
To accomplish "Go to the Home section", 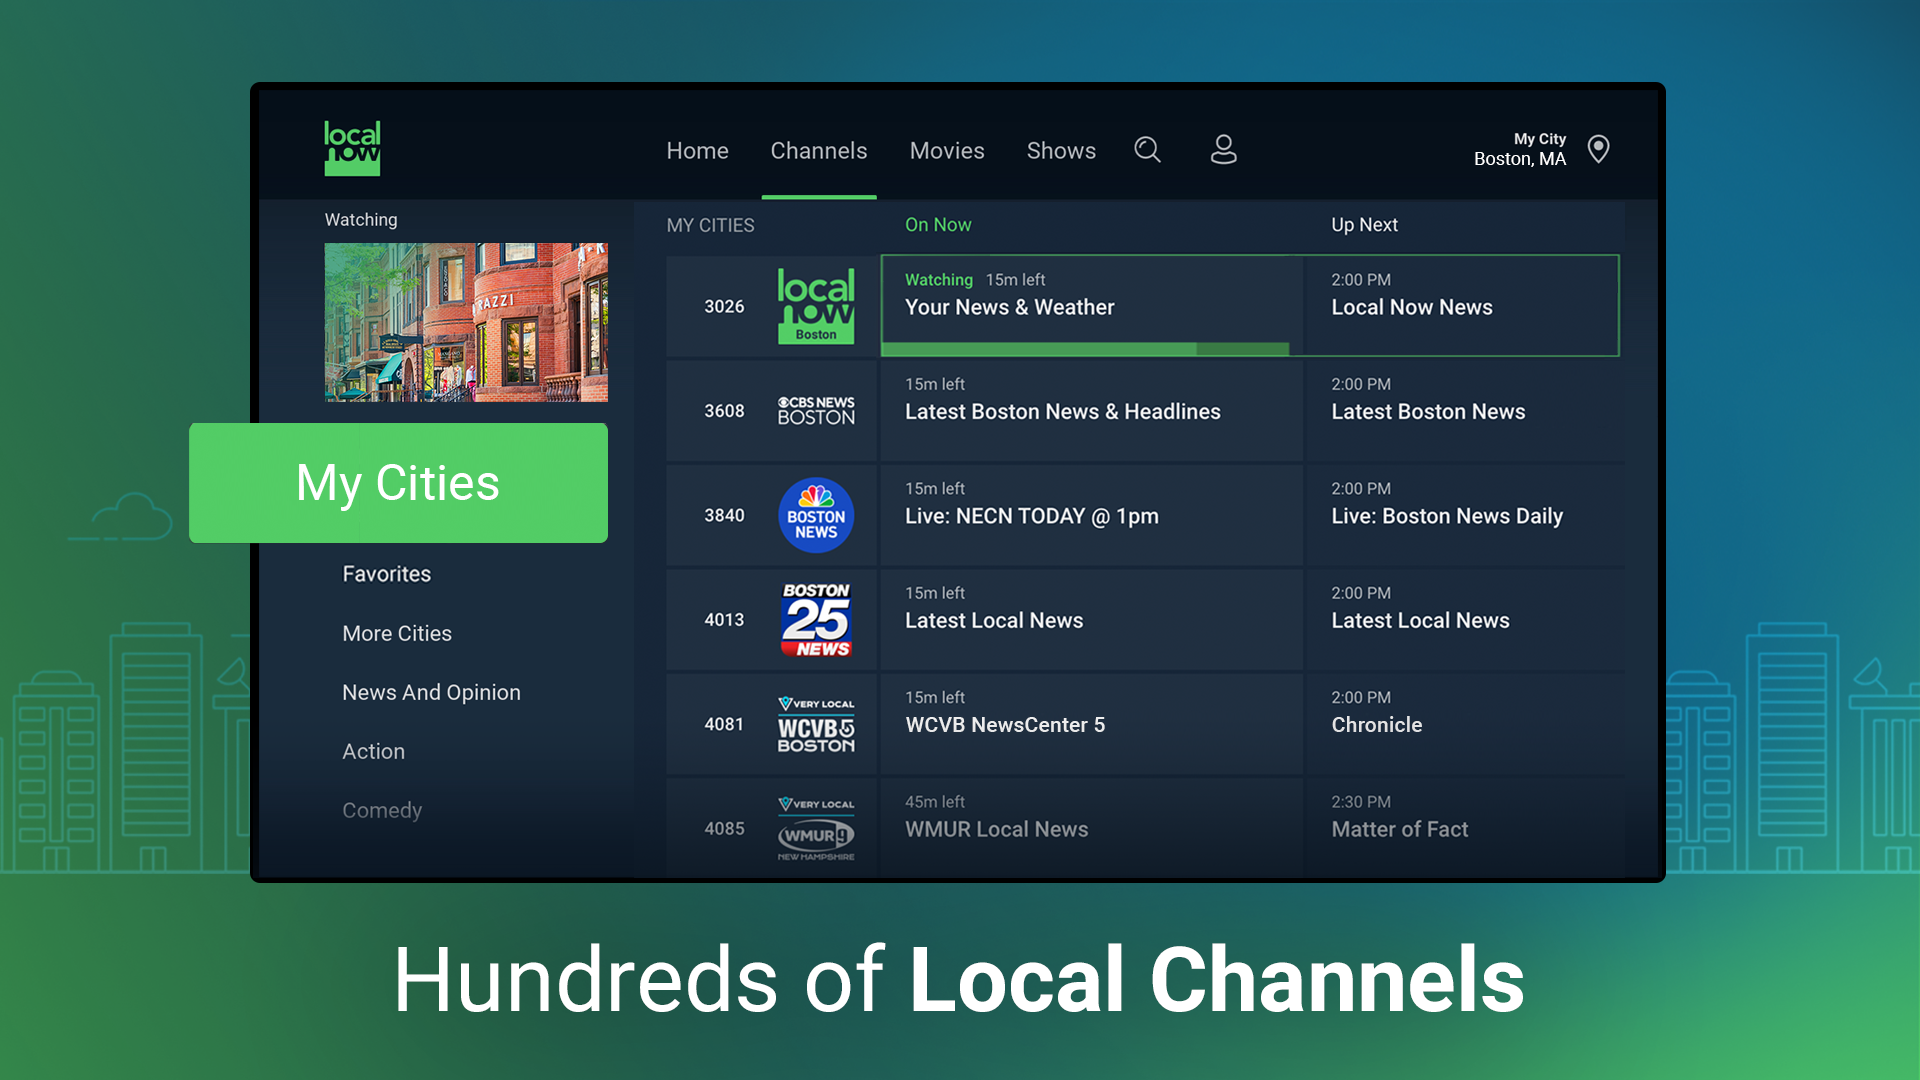I will click(x=697, y=150).
